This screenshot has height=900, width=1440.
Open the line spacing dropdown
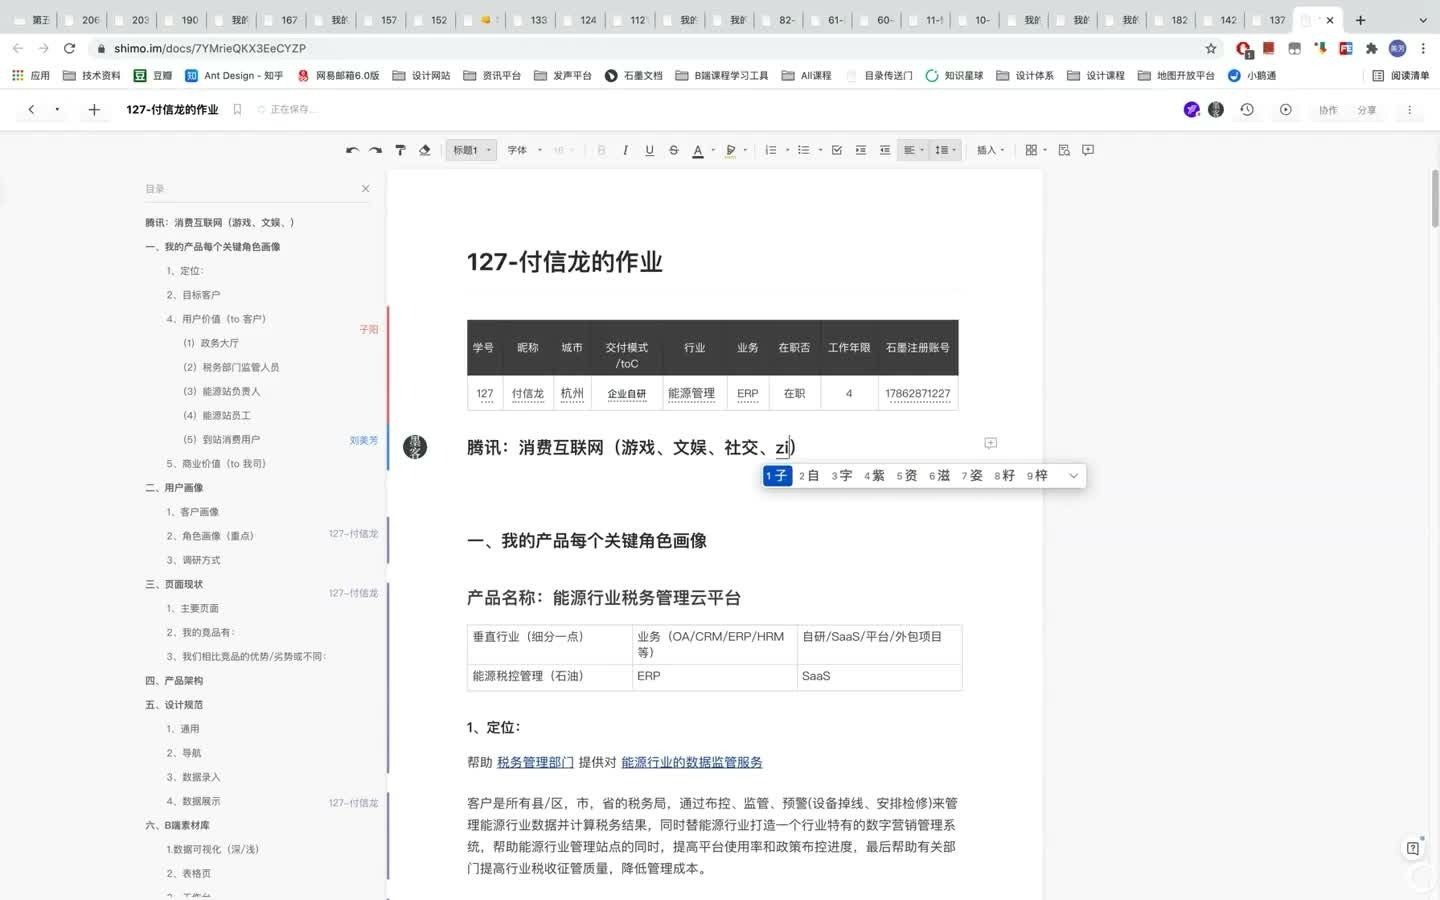click(945, 150)
